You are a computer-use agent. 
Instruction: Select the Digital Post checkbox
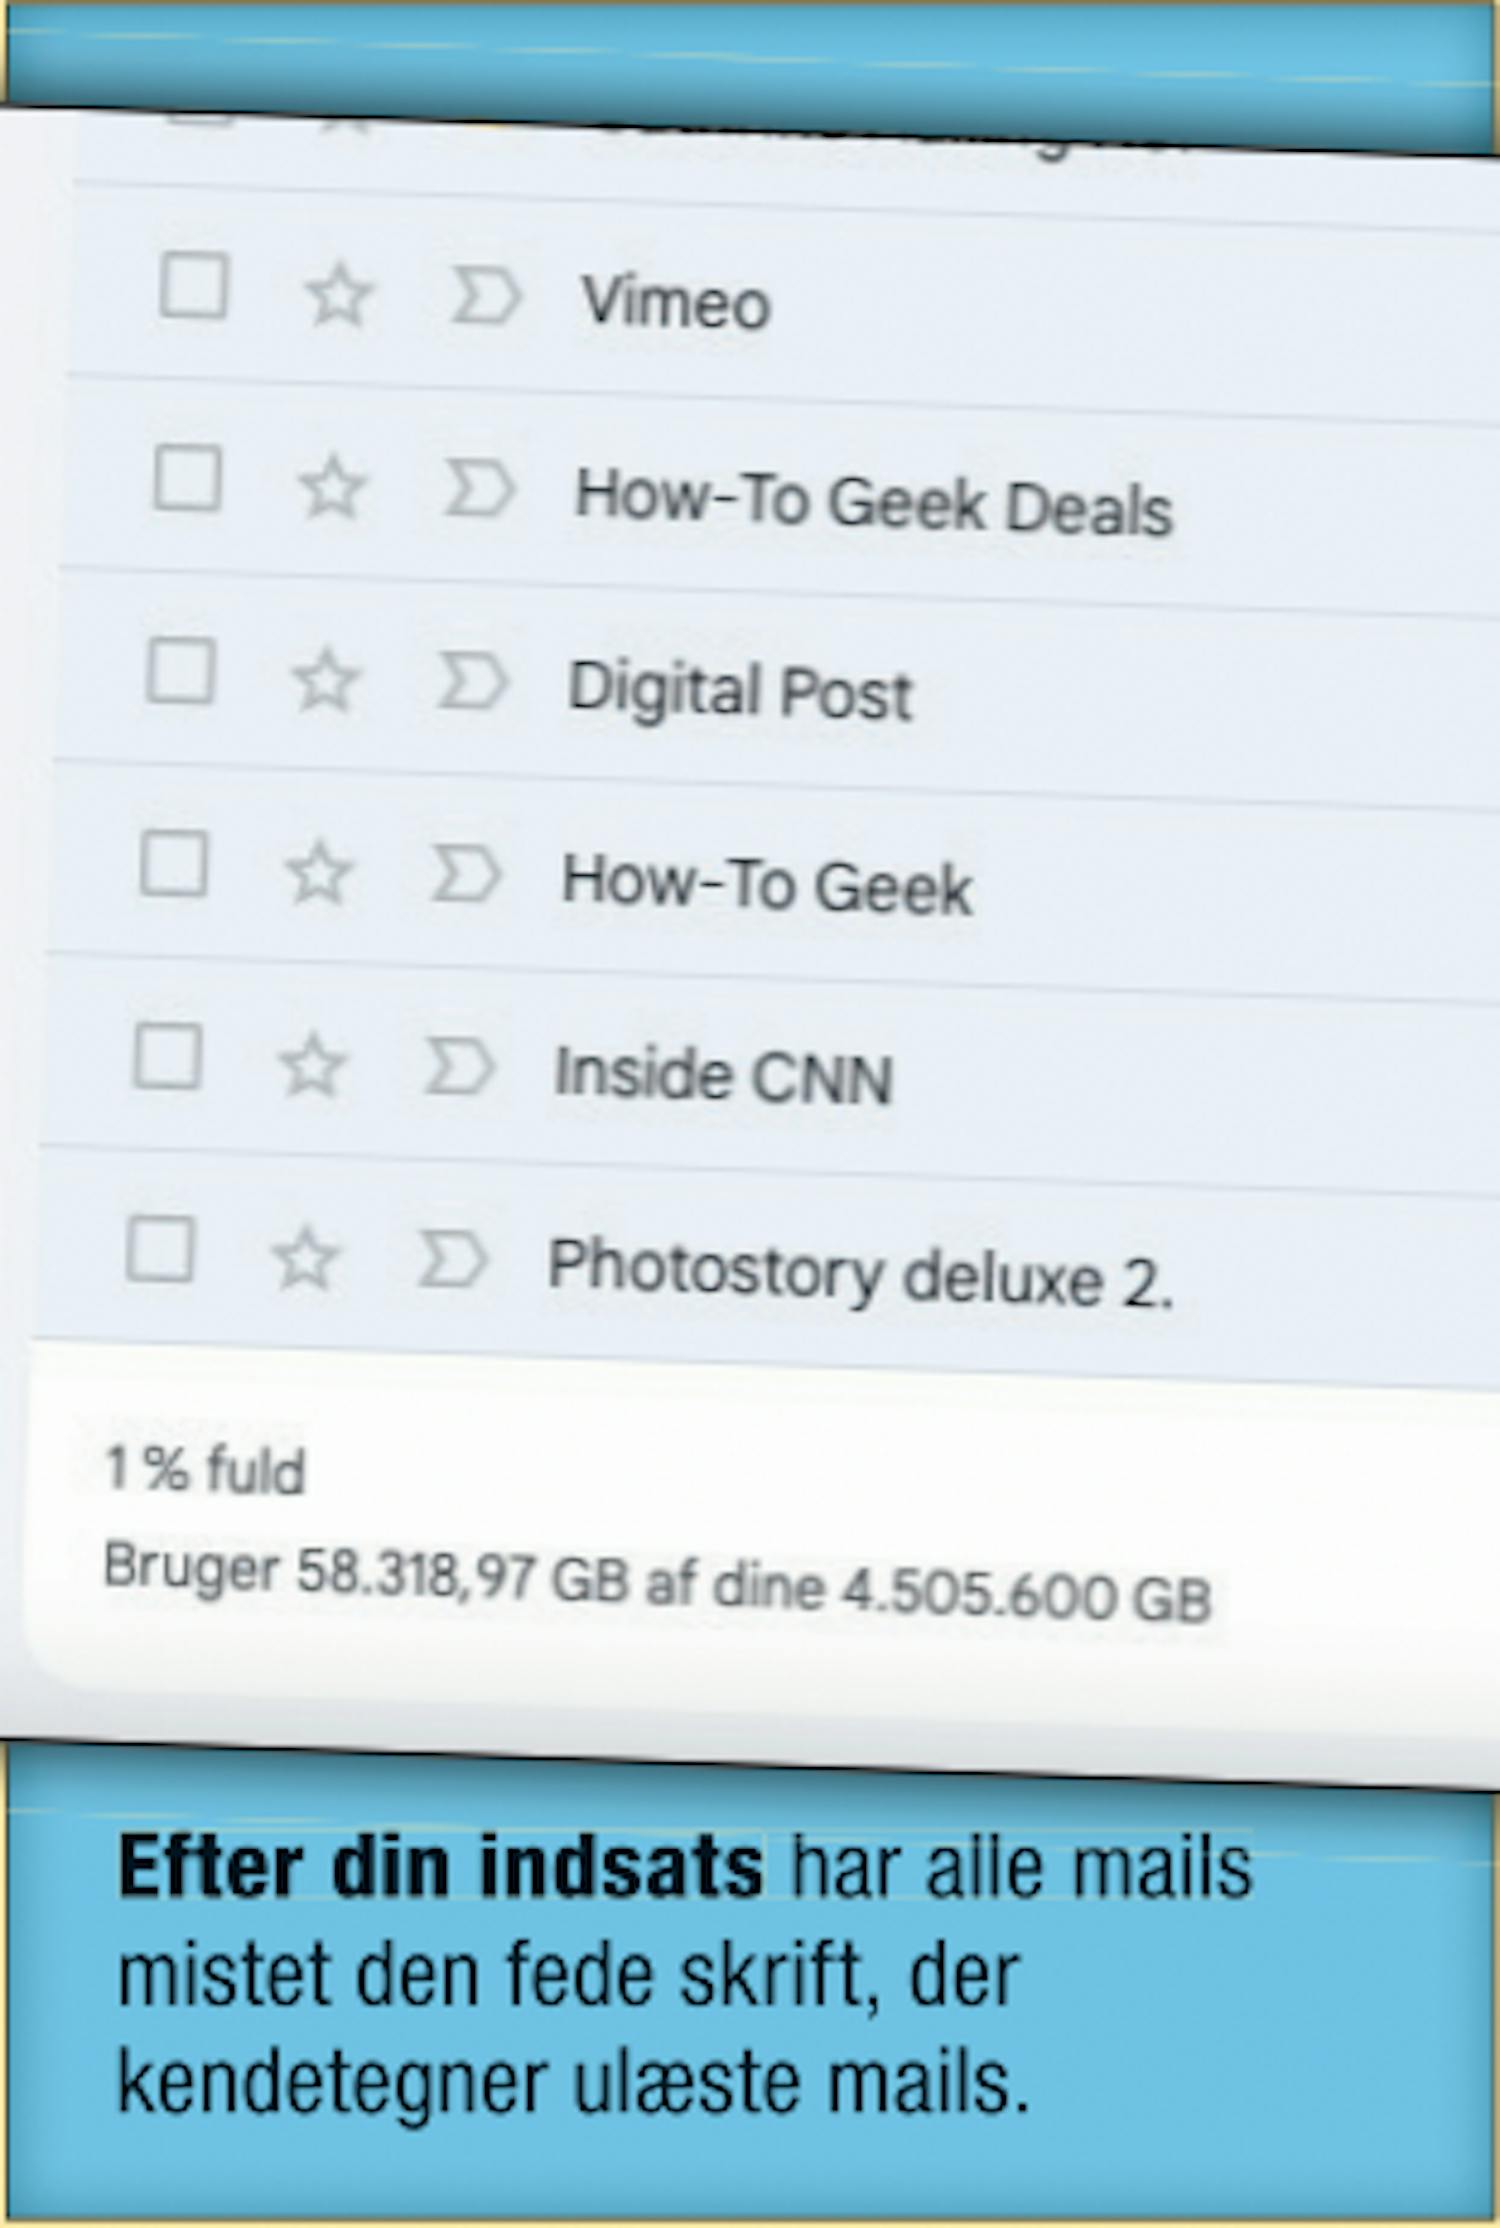coord(180,671)
